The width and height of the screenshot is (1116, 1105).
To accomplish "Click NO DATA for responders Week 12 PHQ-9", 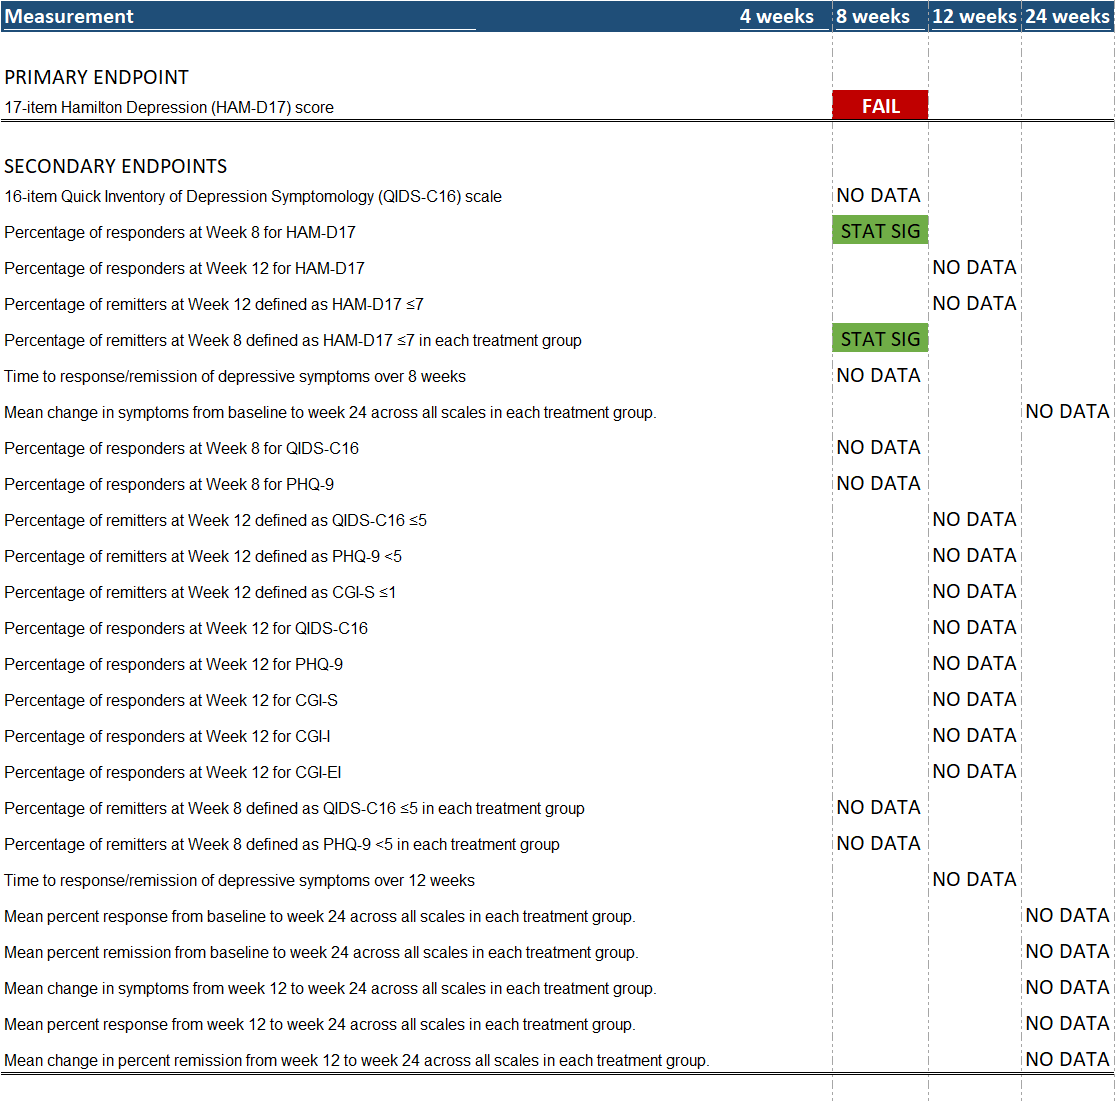I will pos(974,664).
